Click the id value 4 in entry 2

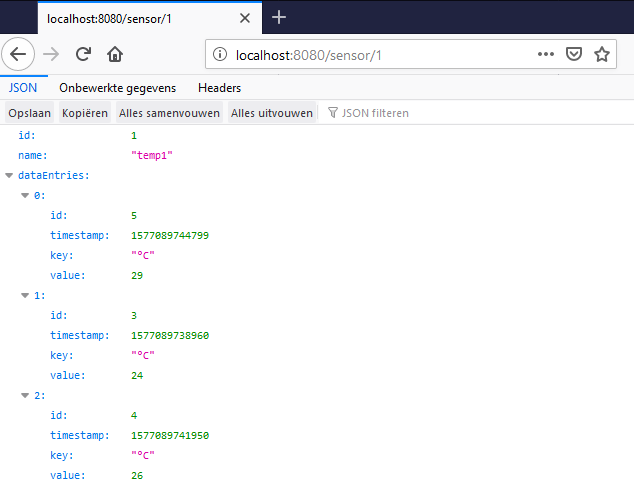point(134,415)
